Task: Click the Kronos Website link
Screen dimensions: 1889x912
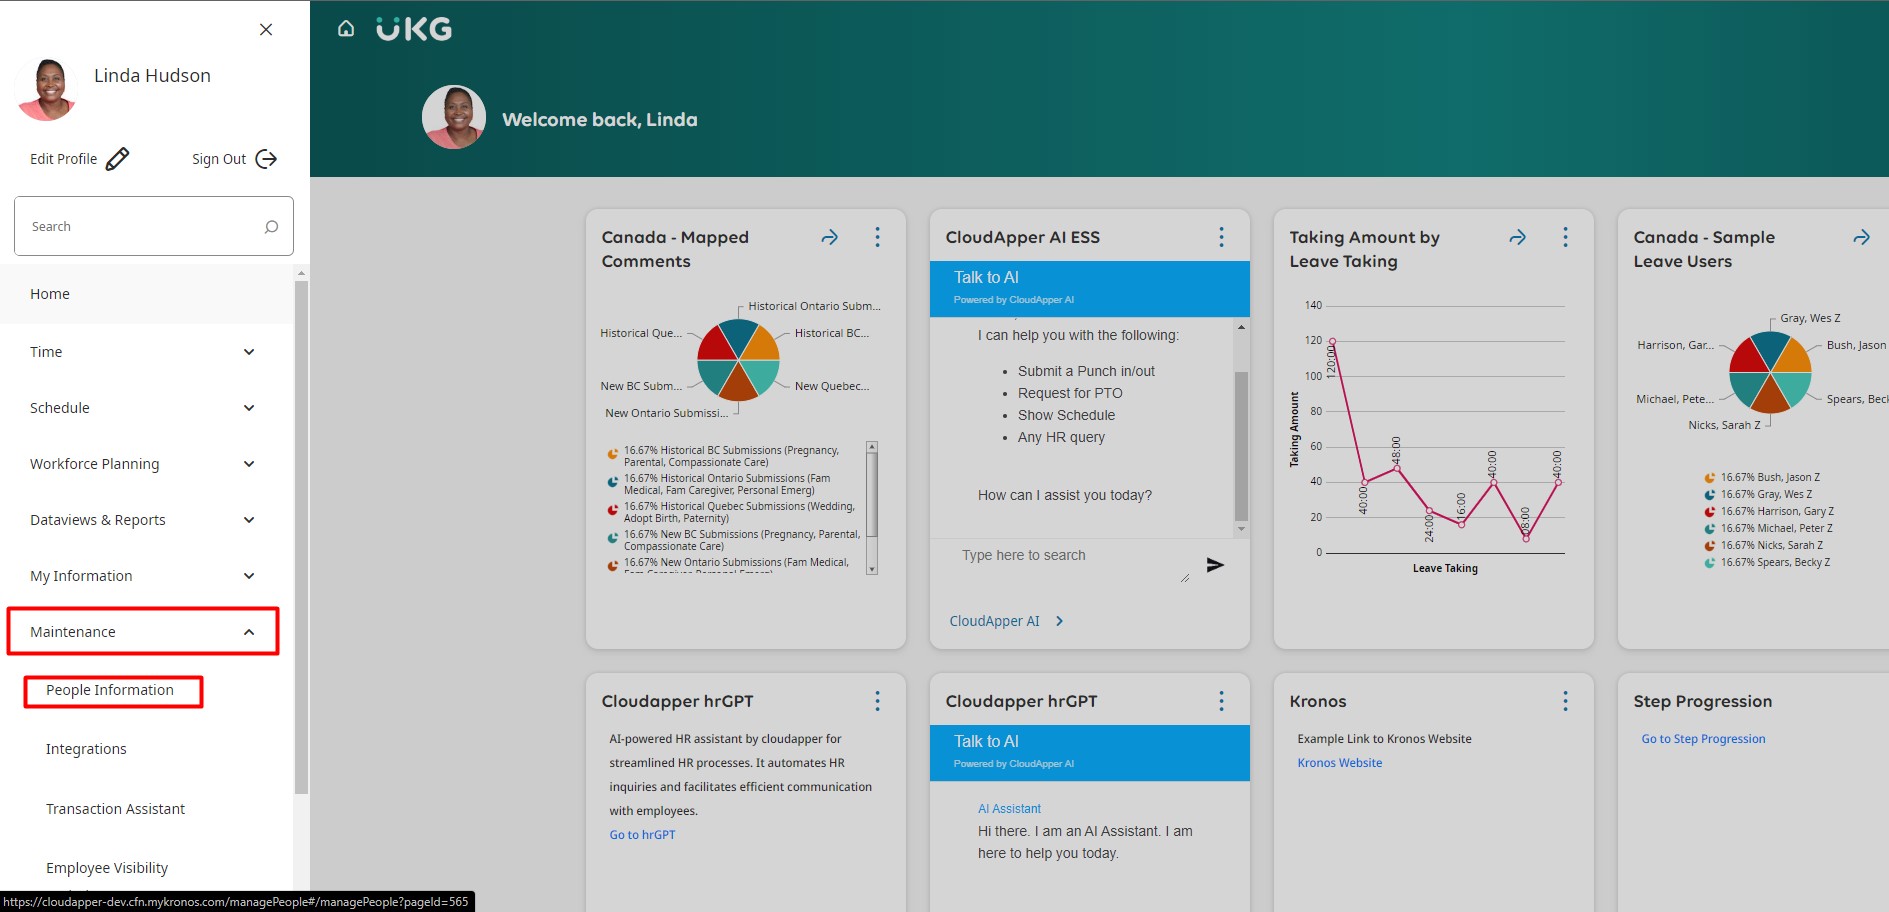Action: pyautogui.click(x=1339, y=763)
